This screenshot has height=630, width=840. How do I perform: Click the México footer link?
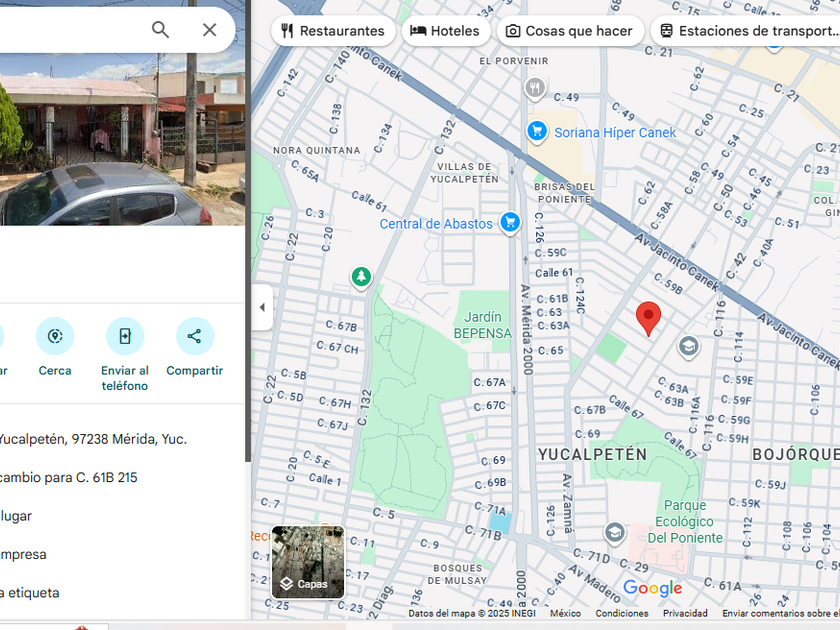[565, 613]
